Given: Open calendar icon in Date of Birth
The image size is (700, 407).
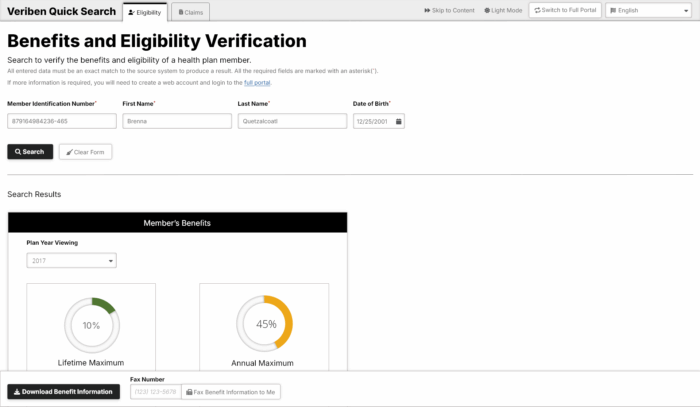Looking at the screenshot, I should point(398,121).
